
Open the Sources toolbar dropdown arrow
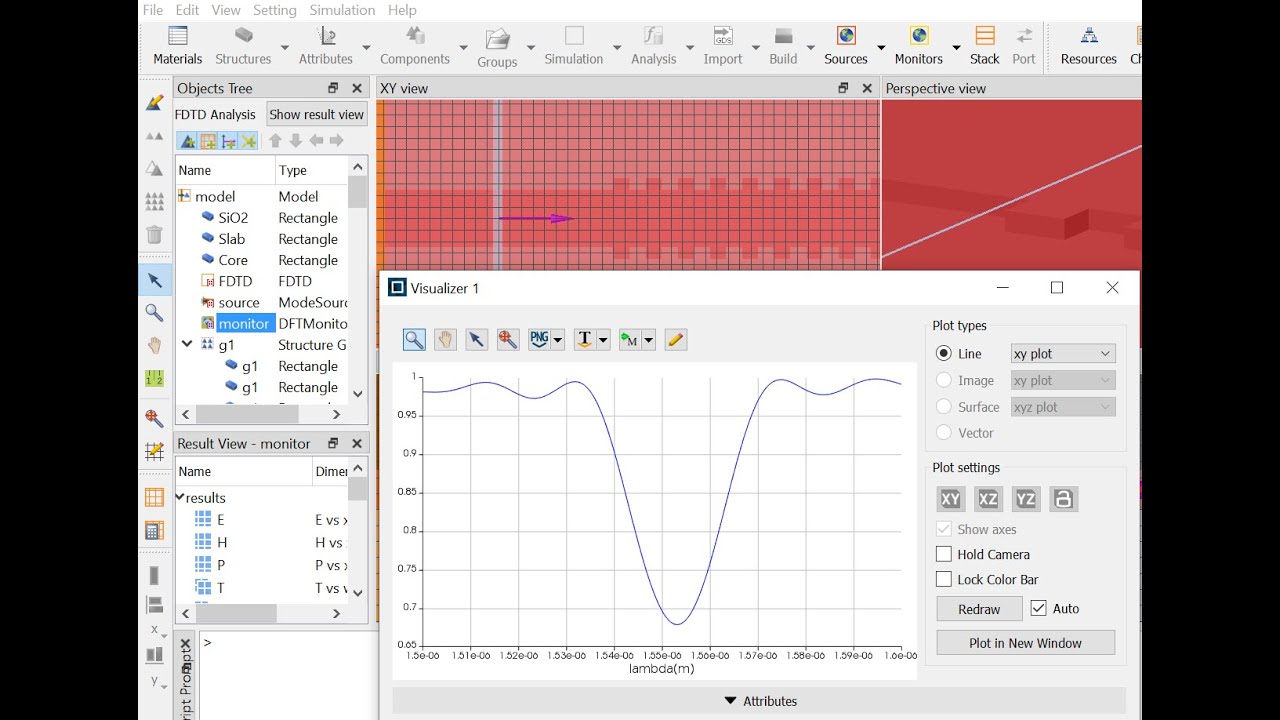881,47
